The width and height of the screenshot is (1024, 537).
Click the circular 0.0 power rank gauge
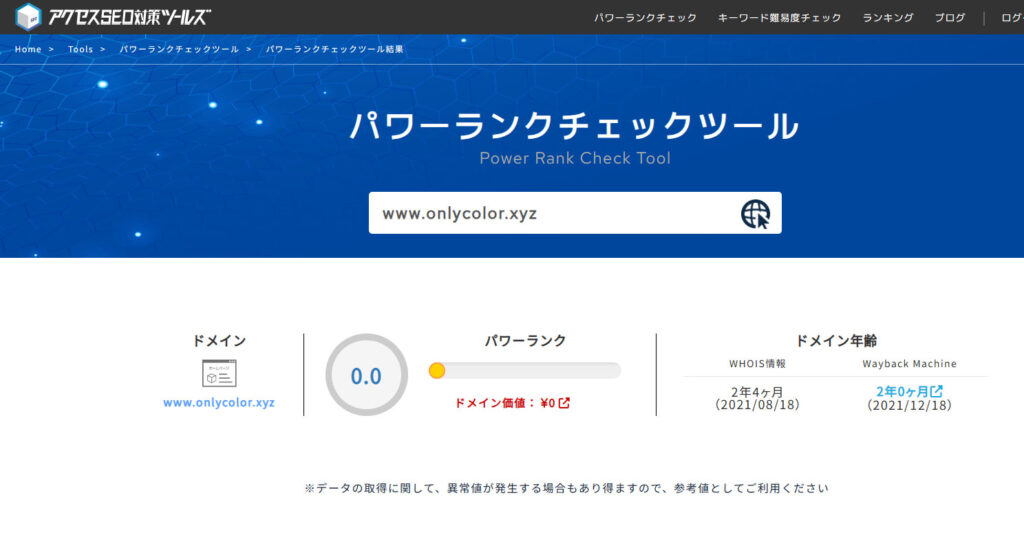click(x=367, y=375)
